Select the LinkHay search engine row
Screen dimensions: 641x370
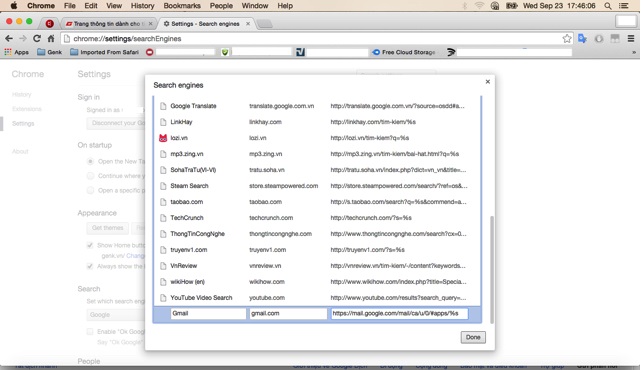click(x=317, y=122)
